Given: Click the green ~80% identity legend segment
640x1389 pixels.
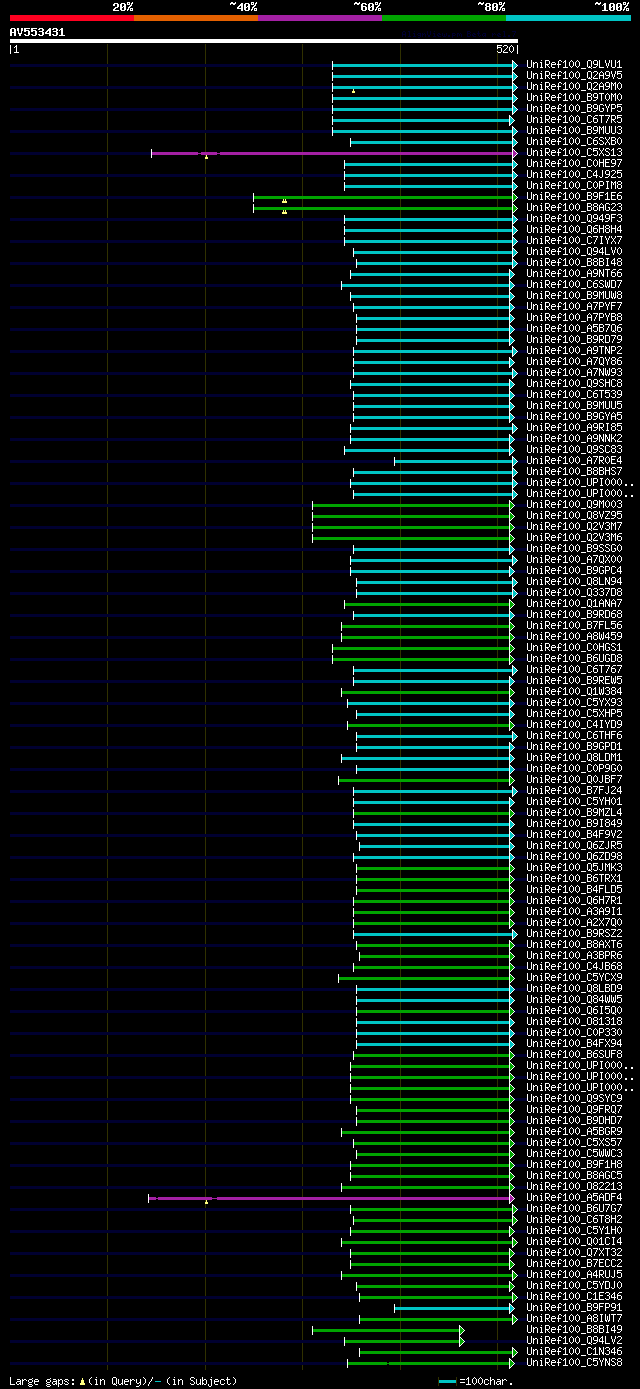Looking at the screenshot, I should (x=444, y=18).
